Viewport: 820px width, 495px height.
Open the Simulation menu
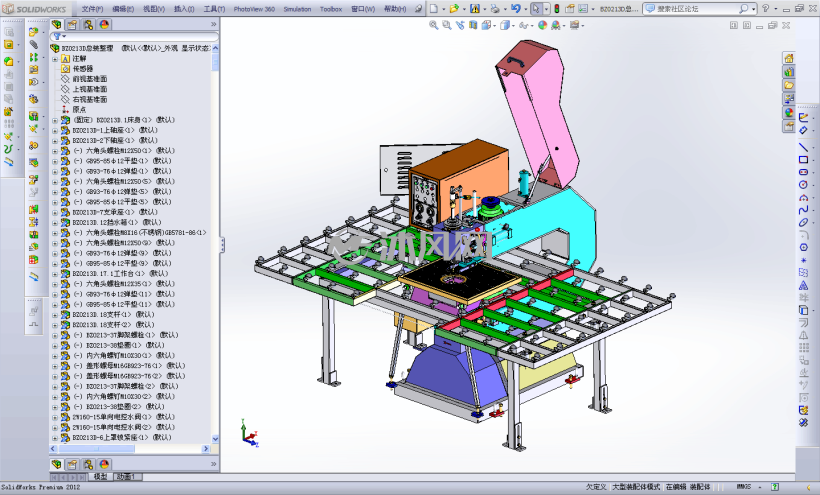point(297,9)
